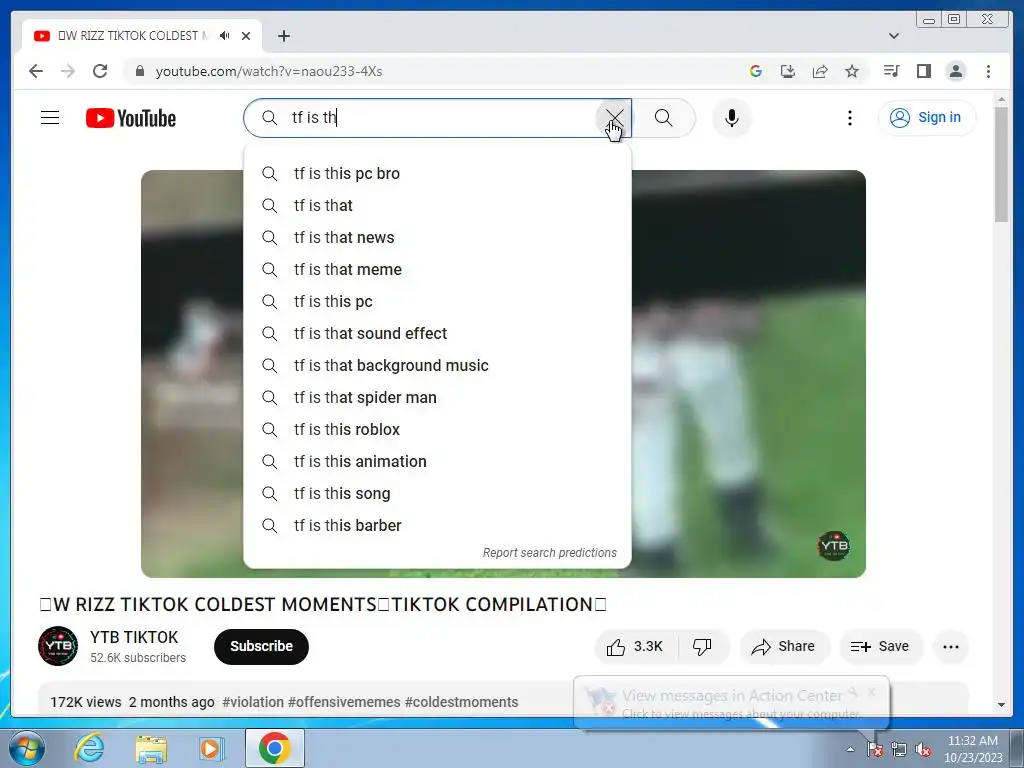The height and width of the screenshot is (768, 1024).
Task: Launch Internet Explorer from the taskbar
Action: [89, 748]
